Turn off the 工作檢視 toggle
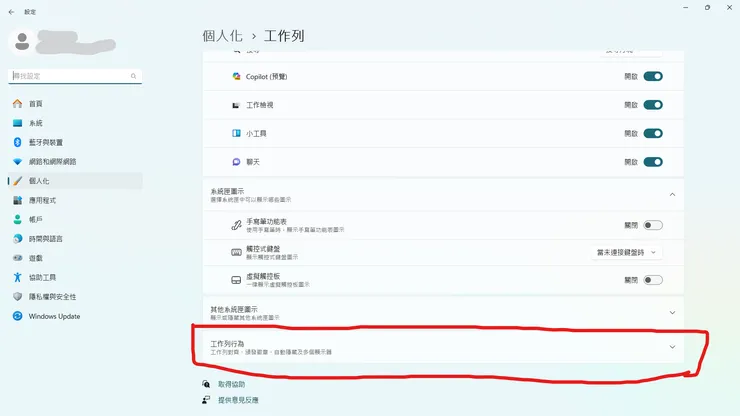Screen dimensions: 740x416 point(653,105)
